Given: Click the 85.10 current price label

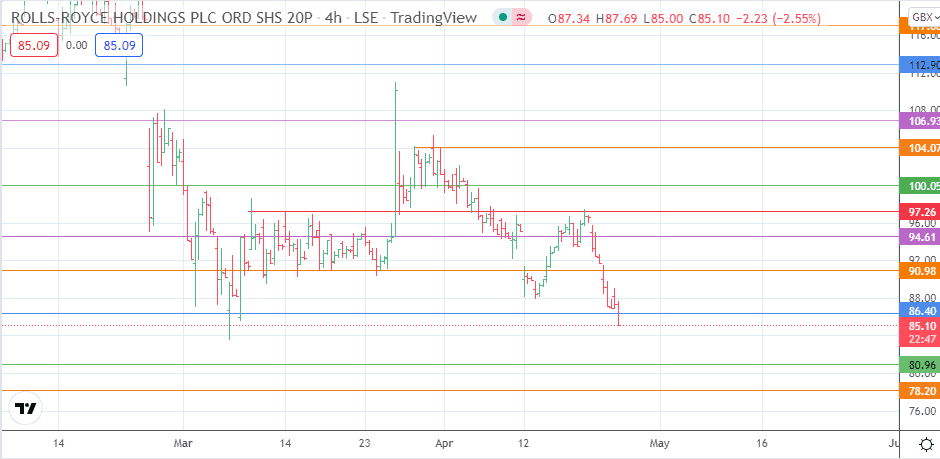Looking at the screenshot, I should point(920,326).
